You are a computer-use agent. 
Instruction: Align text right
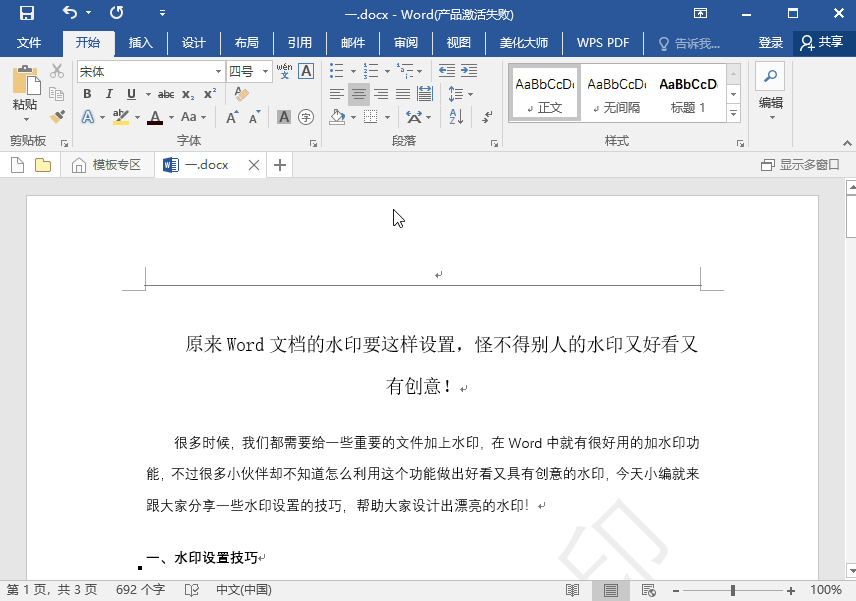coord(381,94)
